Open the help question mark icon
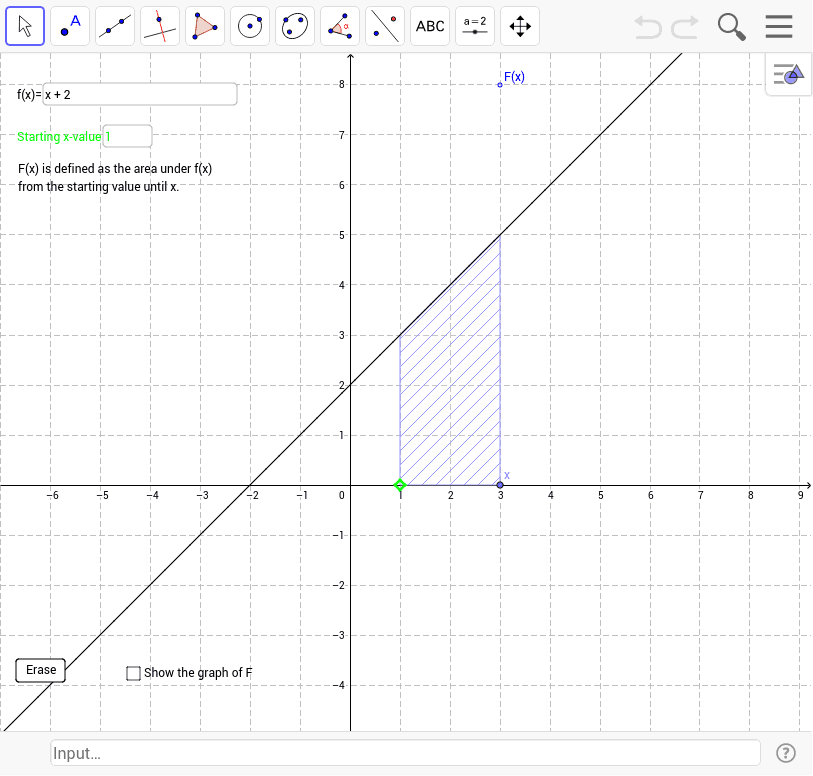813x776 pixels. [x=786, y=753]
